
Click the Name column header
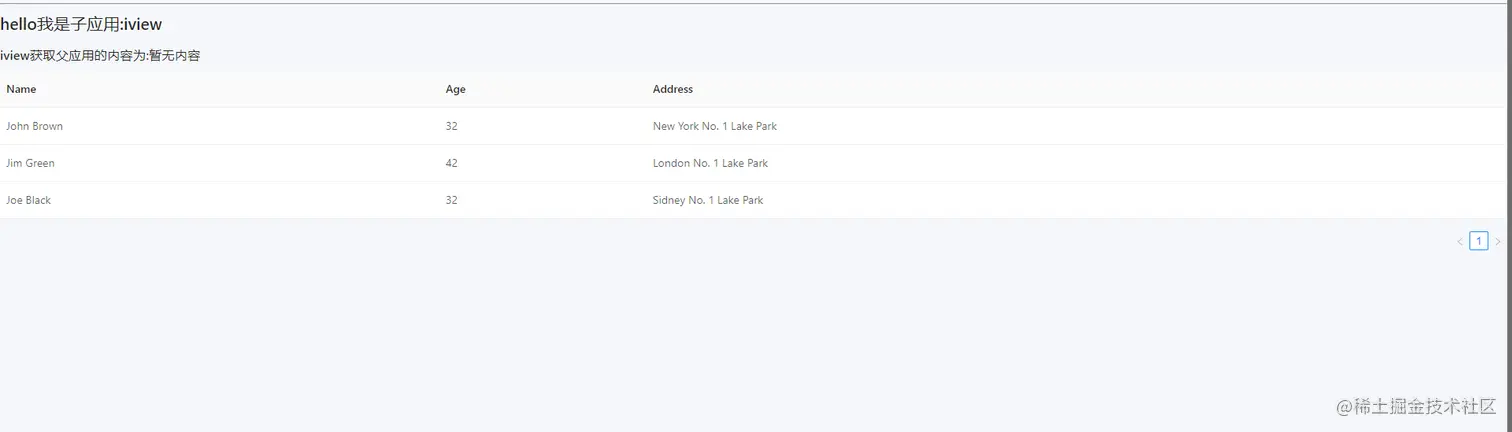tap(21, 89)
